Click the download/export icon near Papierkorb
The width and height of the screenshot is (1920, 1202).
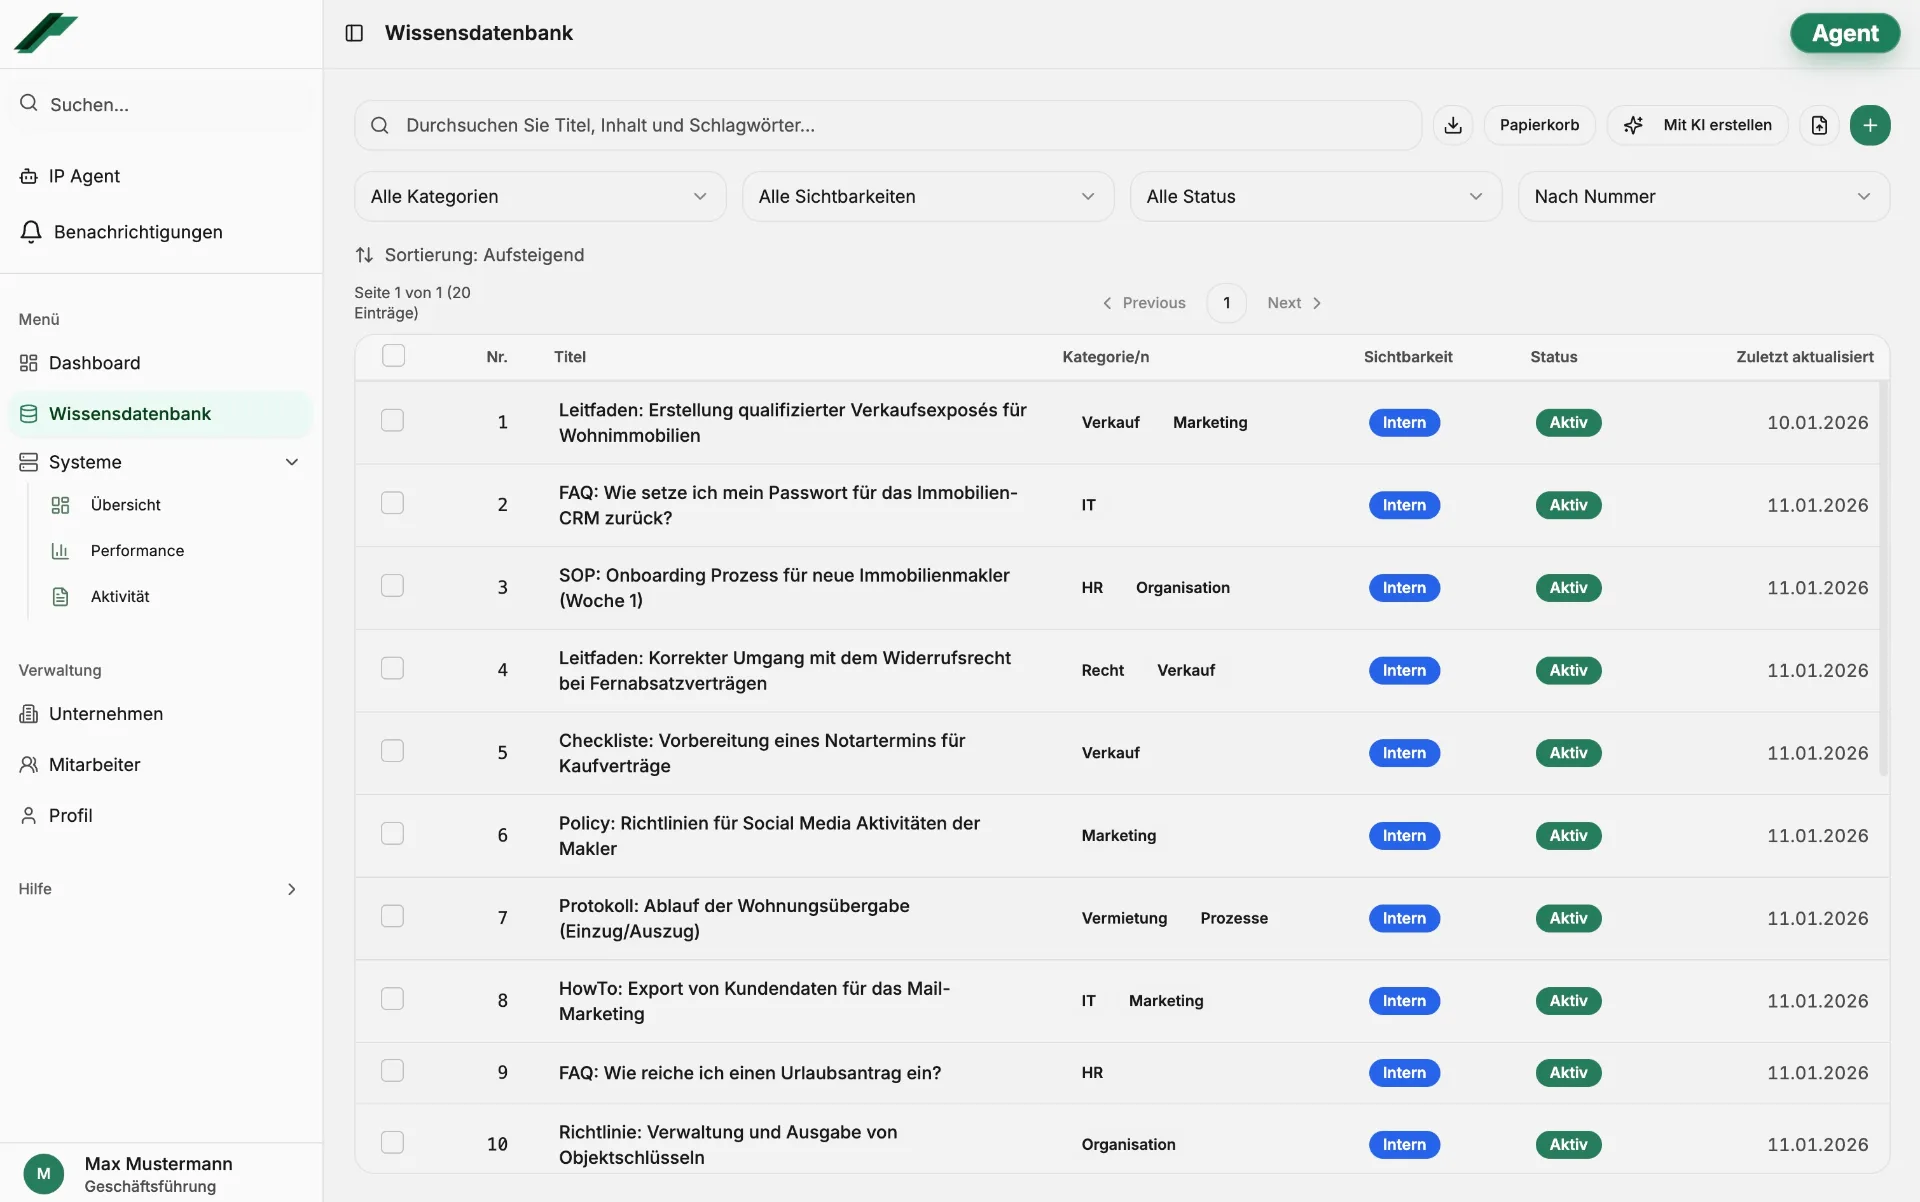1453,124
